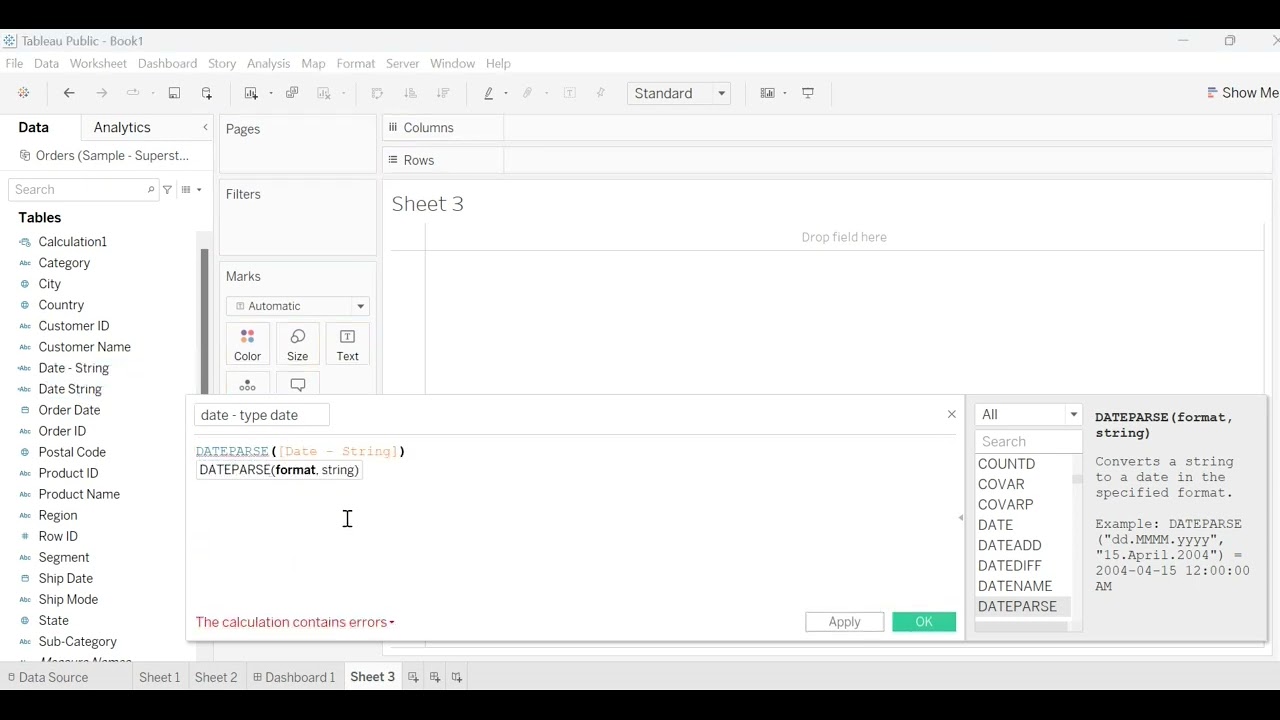Click the Detail marks card button
Viewport: 1280px width, 720px height.
[x=247, y=385]
